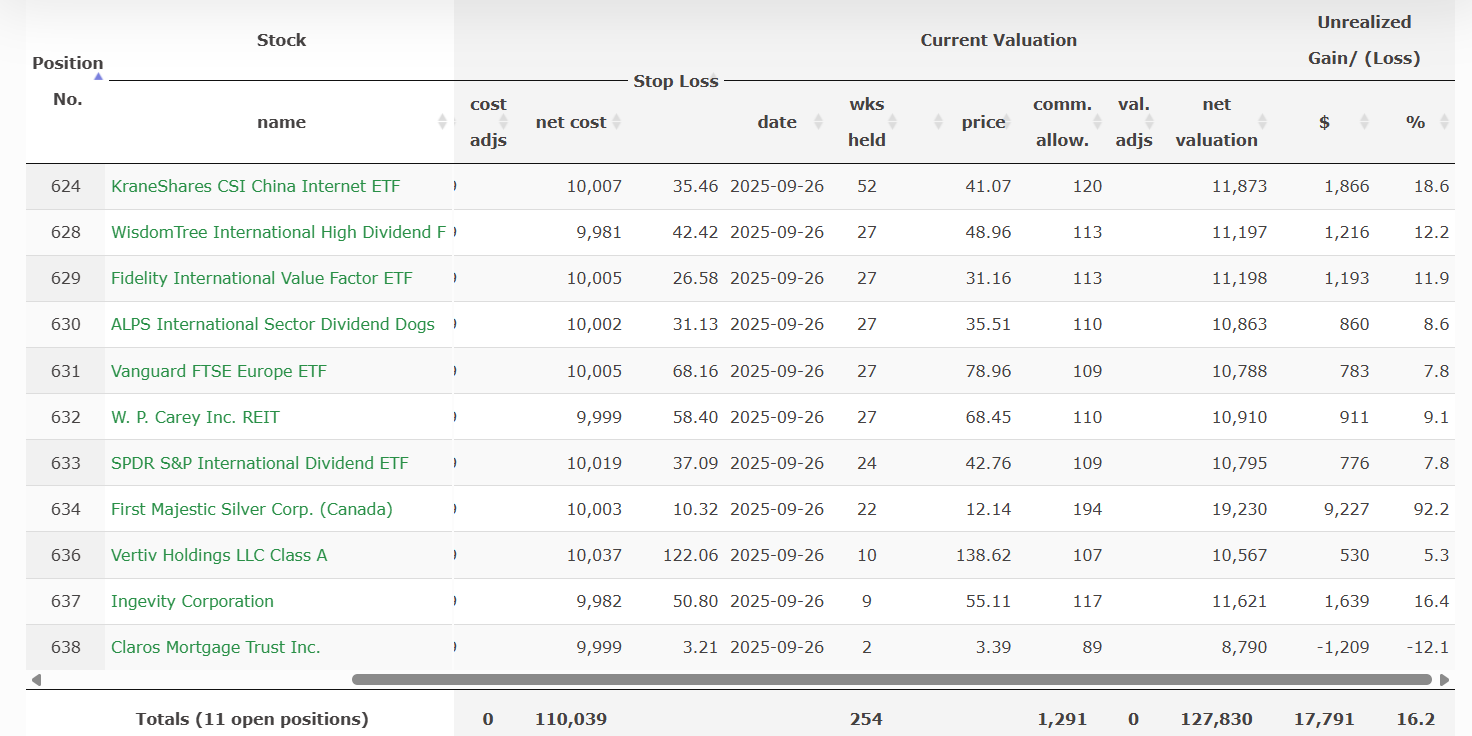Open W. P. Carey Inc. REIT link
This screenshot has width=1472, height=736.
195,417
